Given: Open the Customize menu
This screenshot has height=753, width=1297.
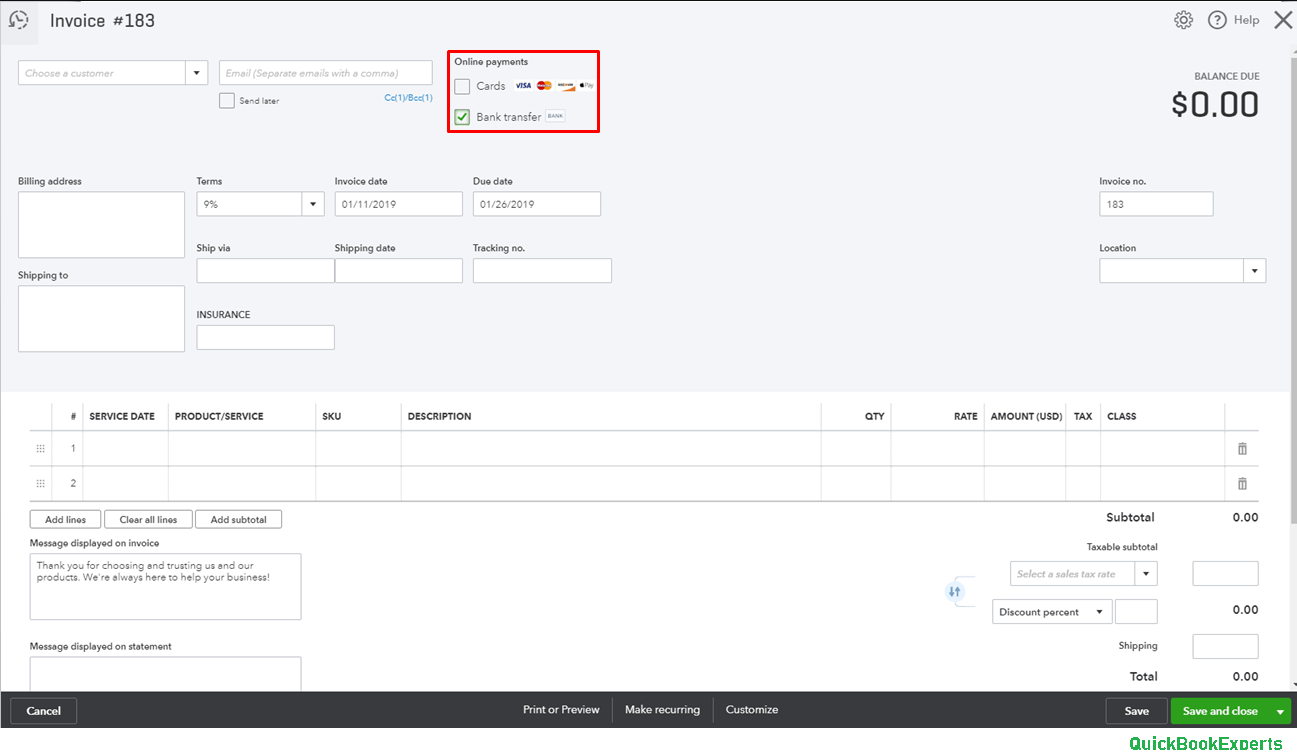Looking at the screenshot, I should coord(751,710).
